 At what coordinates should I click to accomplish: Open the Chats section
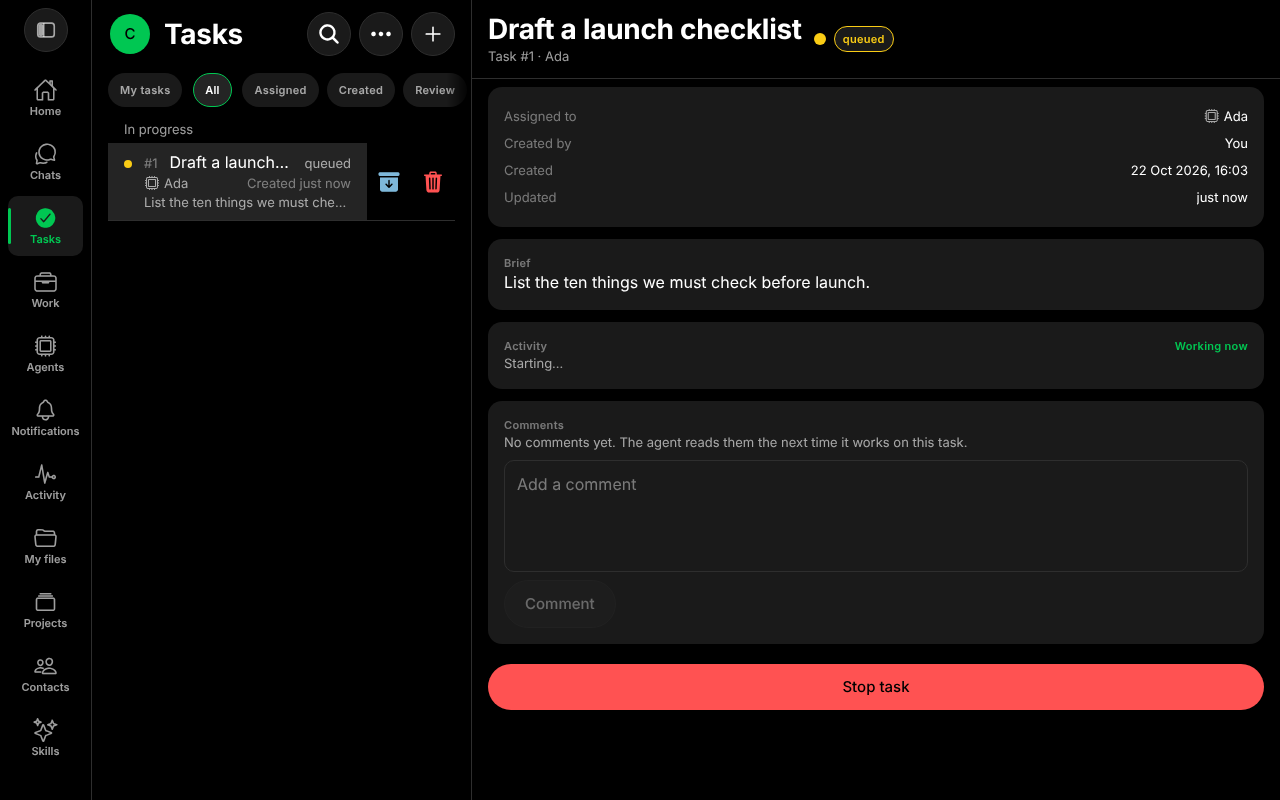45,162
